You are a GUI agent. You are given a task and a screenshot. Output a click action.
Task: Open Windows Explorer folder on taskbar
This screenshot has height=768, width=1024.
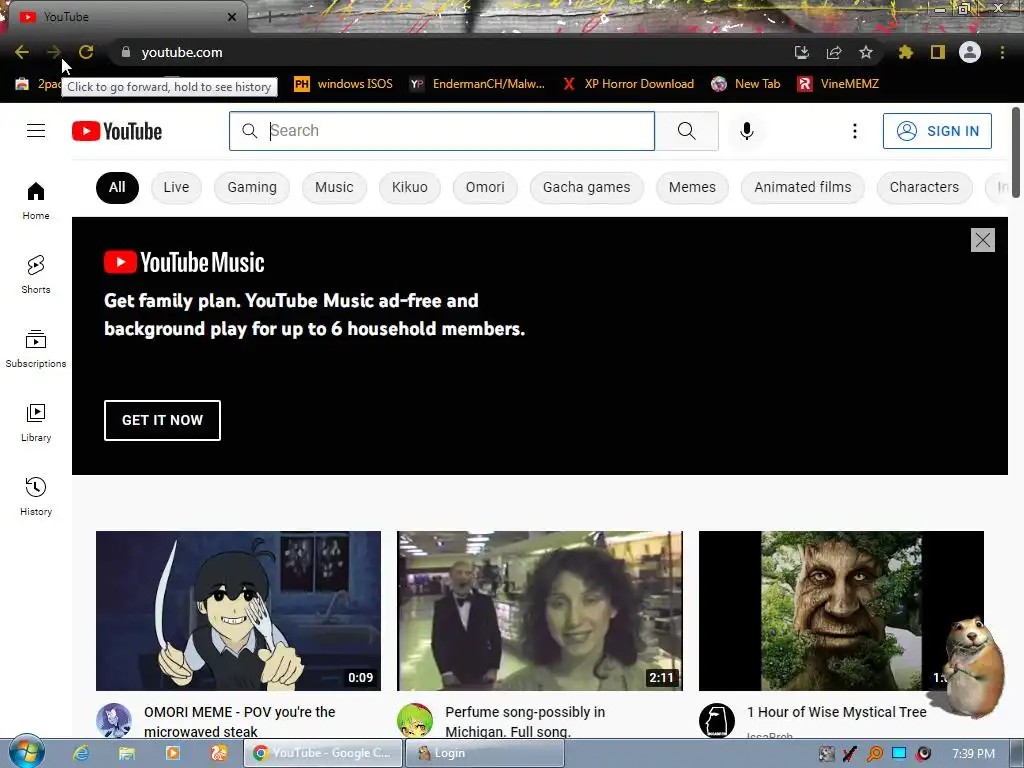point(127,753)
